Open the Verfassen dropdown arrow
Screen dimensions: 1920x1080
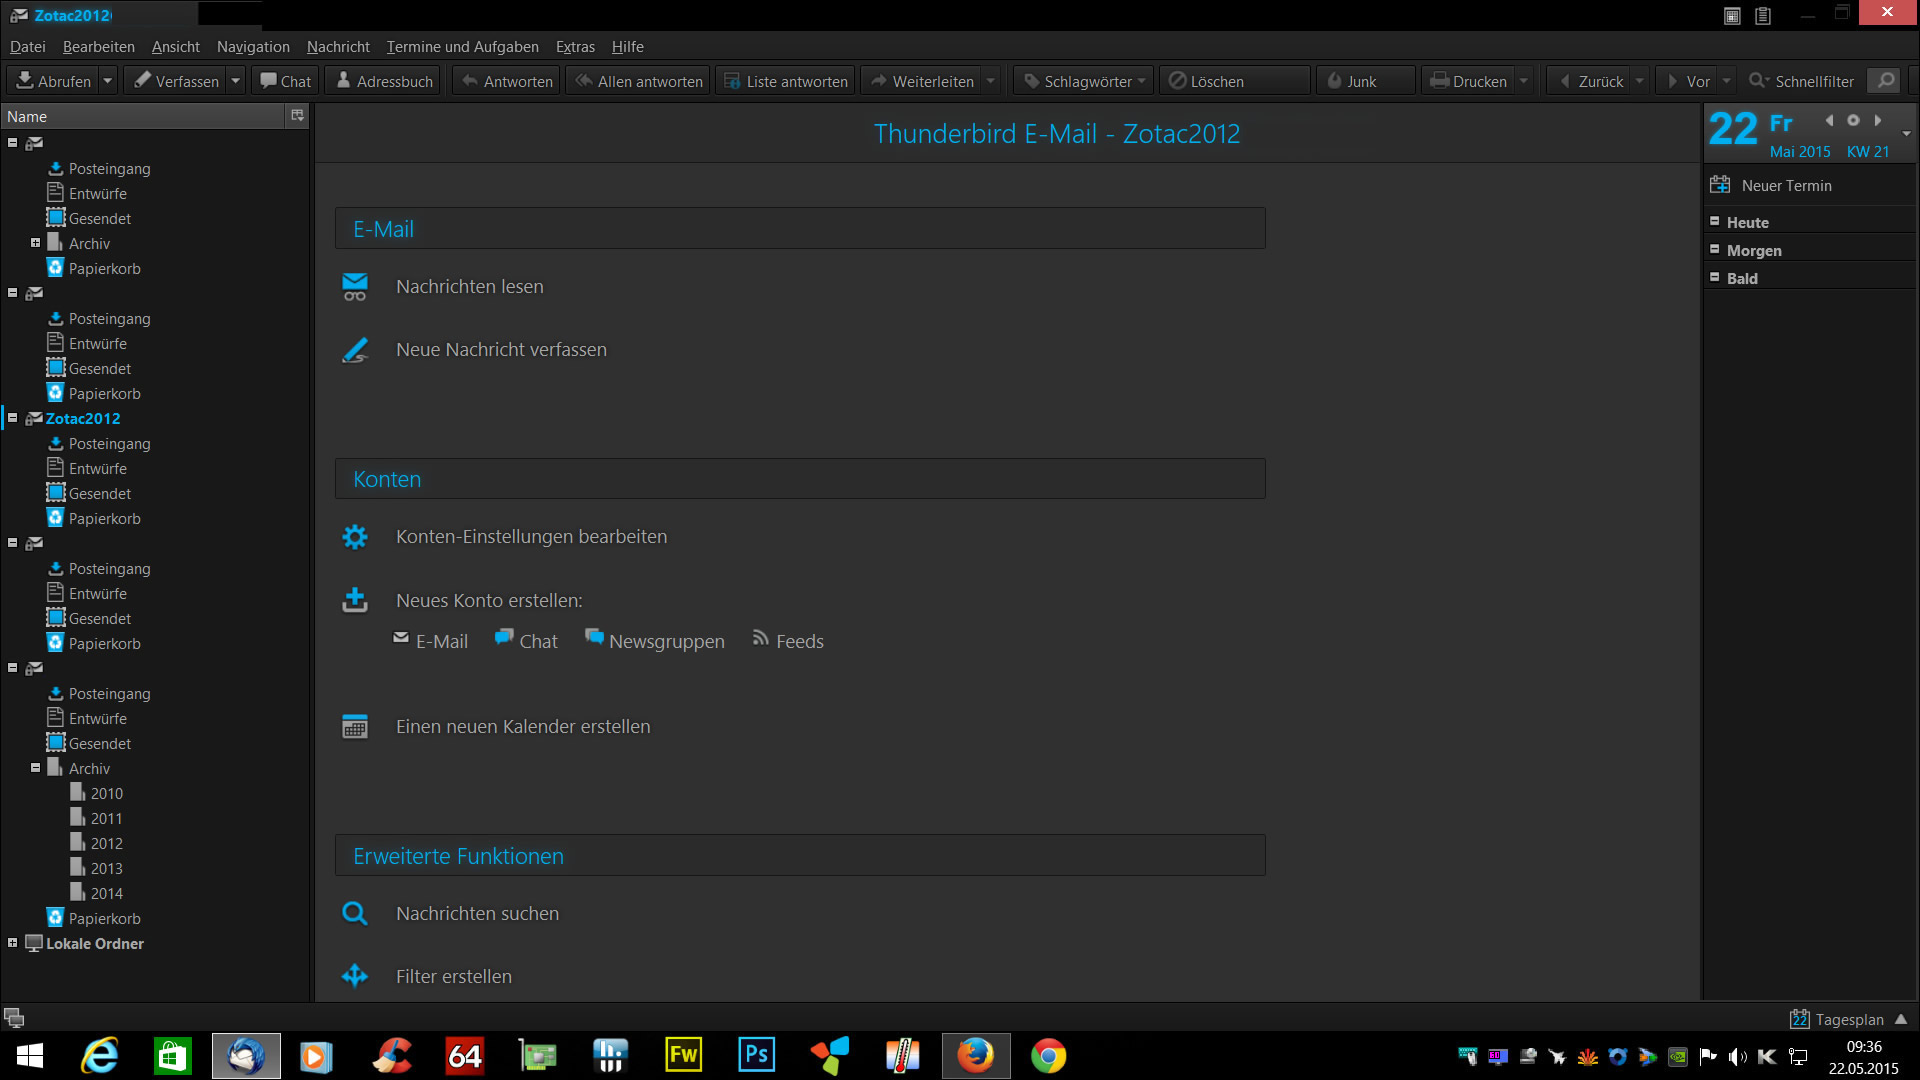(235, 81)
